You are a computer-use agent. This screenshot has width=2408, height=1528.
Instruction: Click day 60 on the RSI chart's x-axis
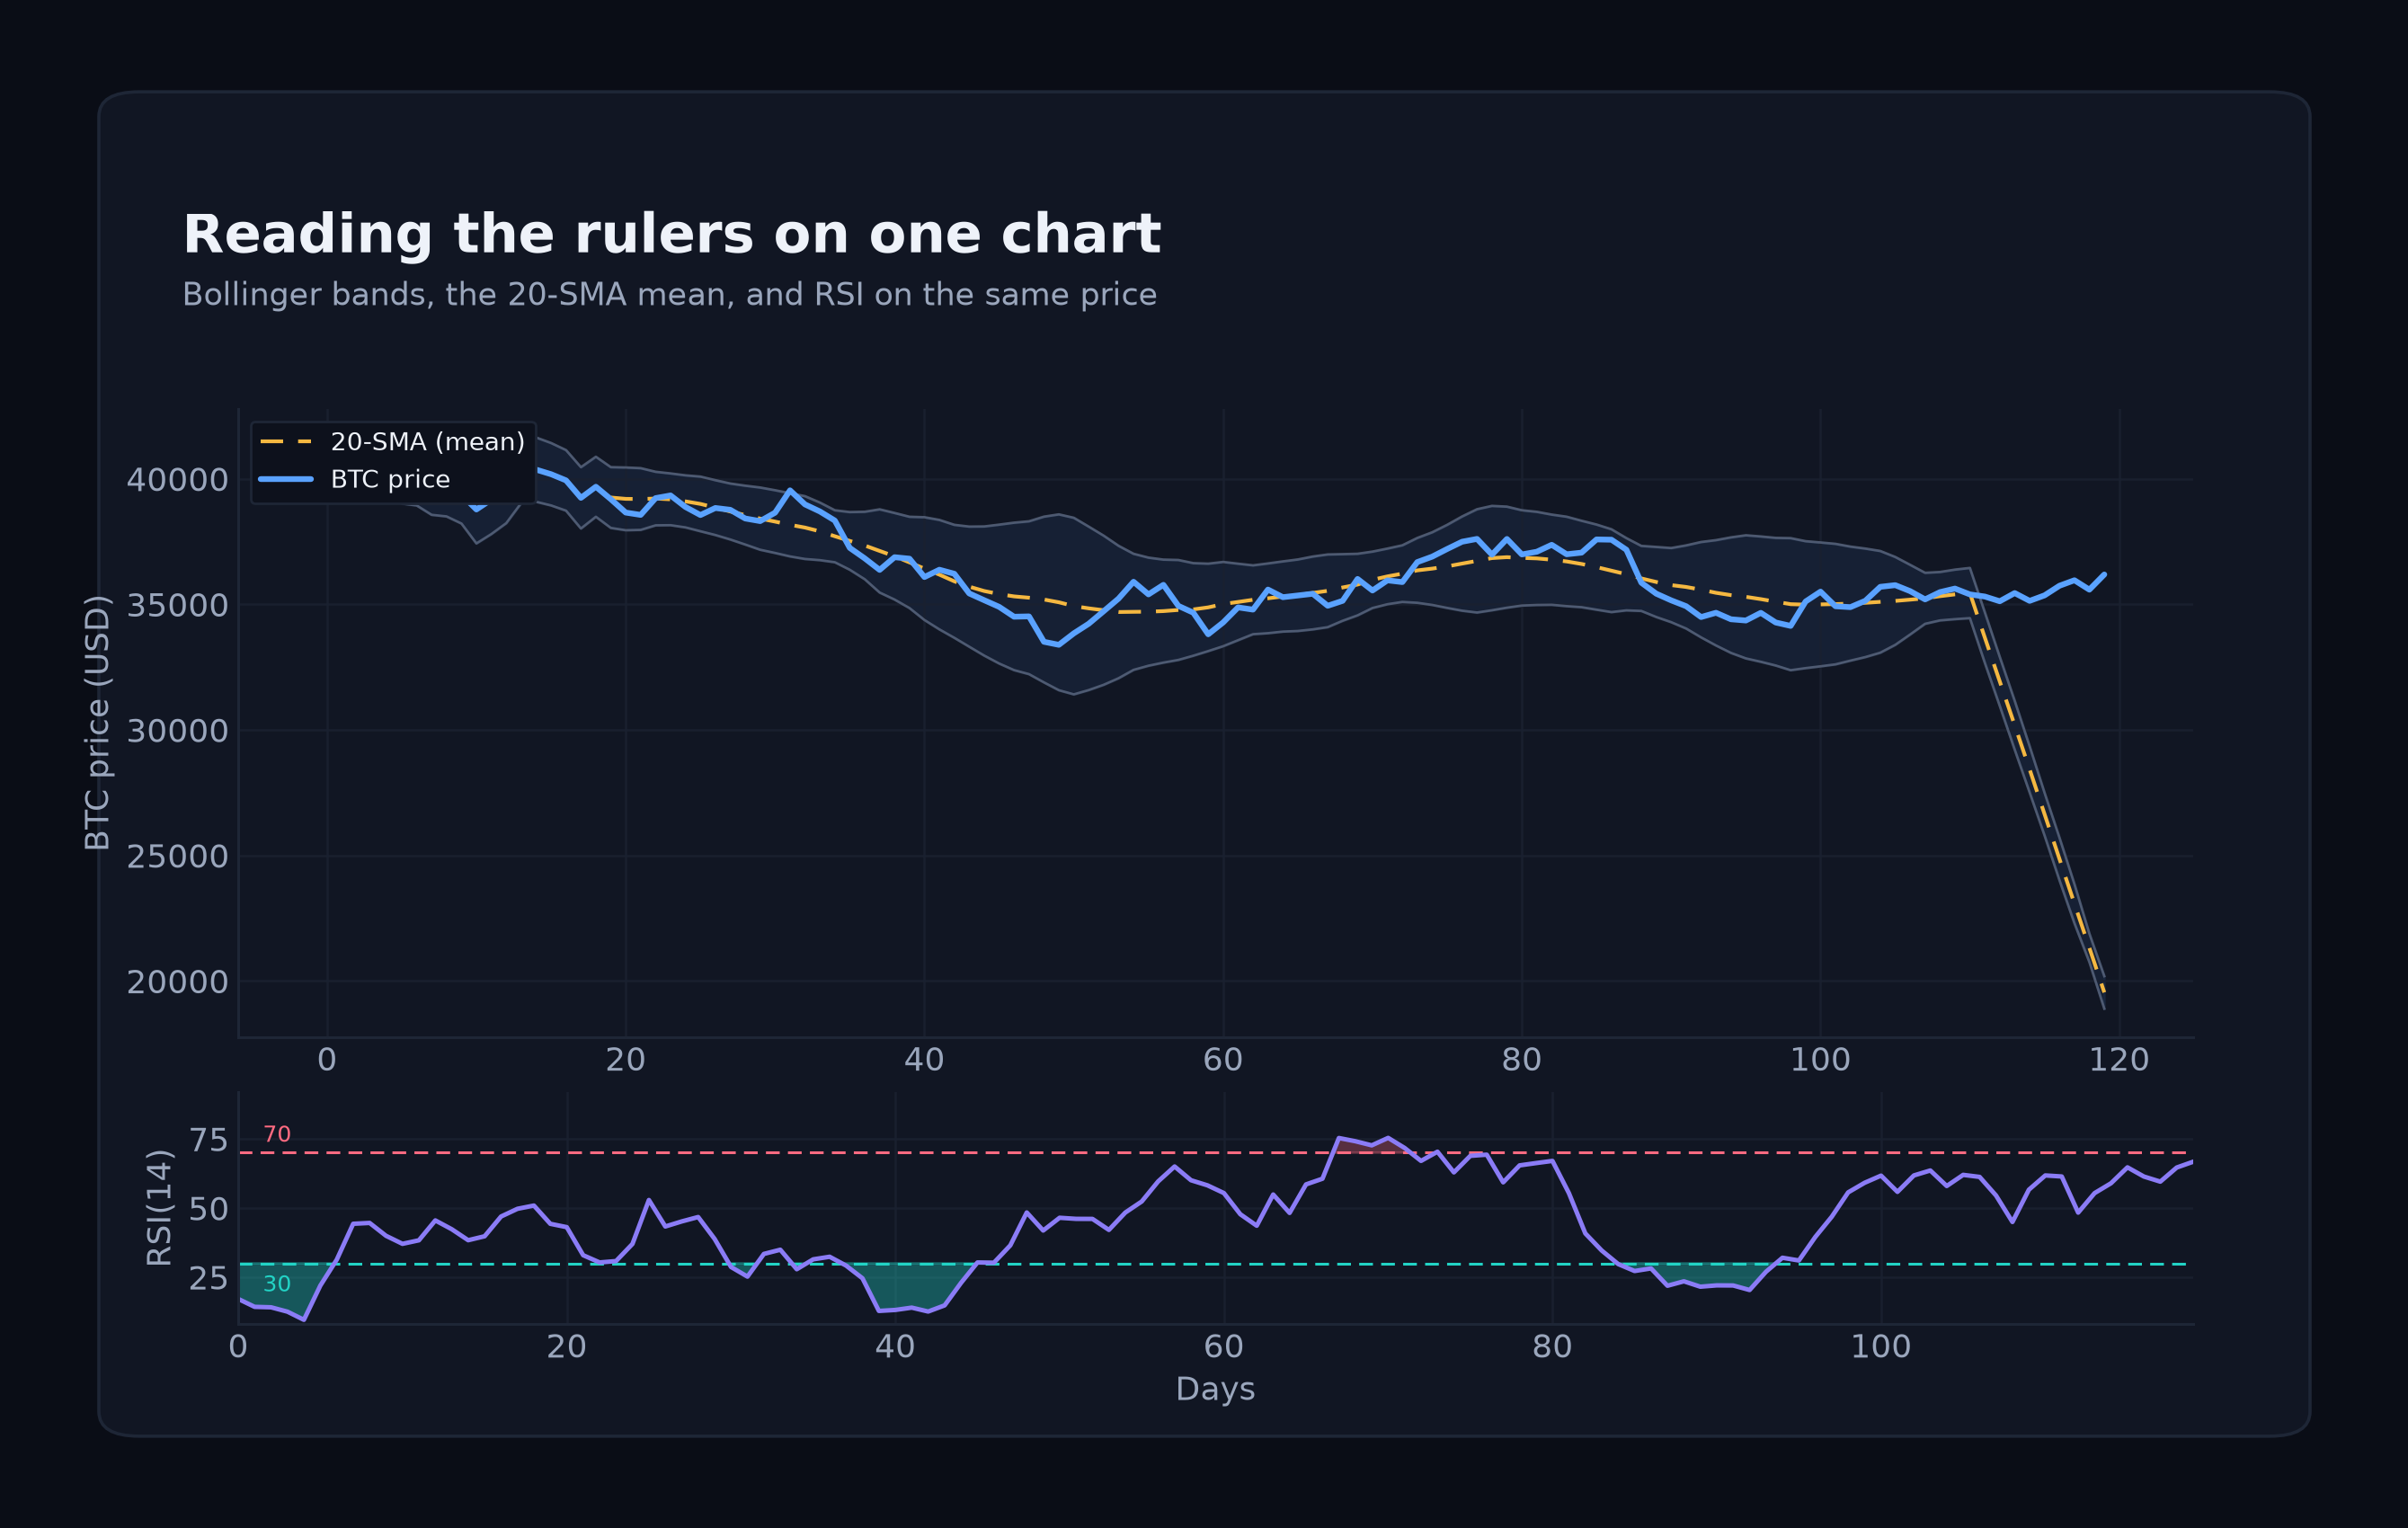1224,1347
